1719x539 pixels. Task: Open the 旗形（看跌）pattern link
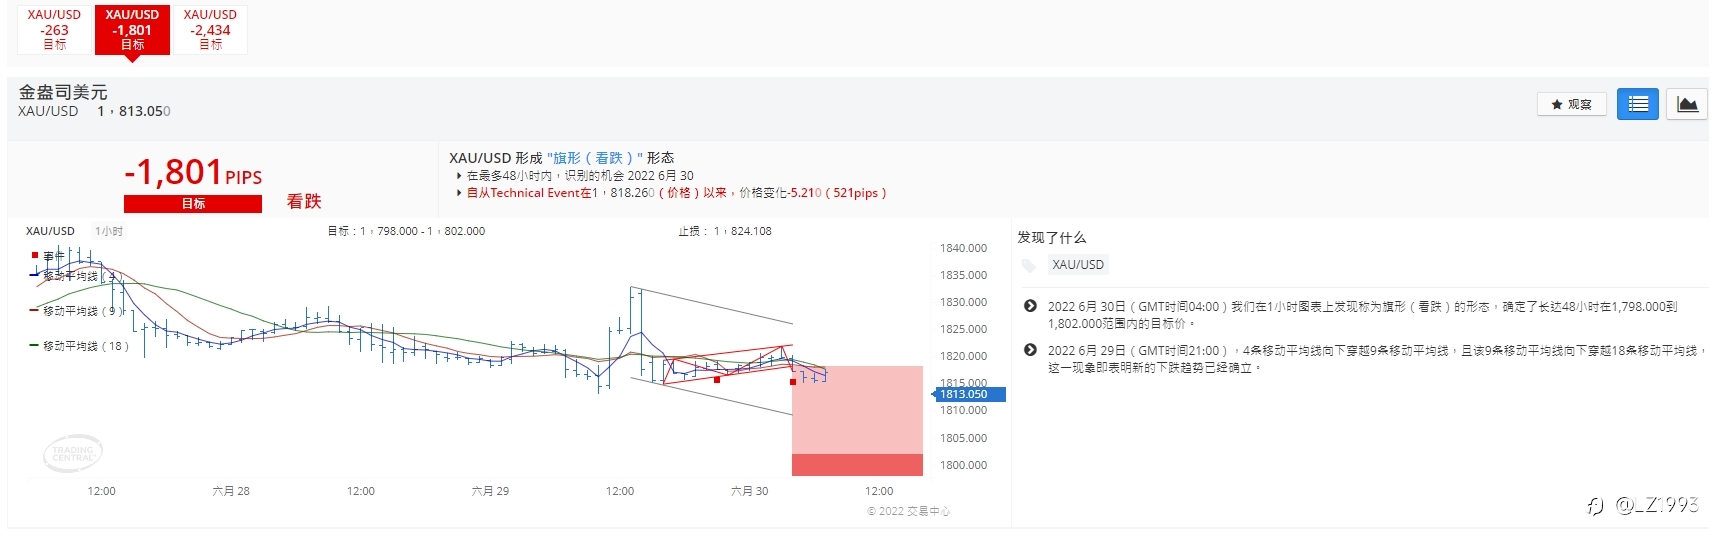[x=595, y=158]
